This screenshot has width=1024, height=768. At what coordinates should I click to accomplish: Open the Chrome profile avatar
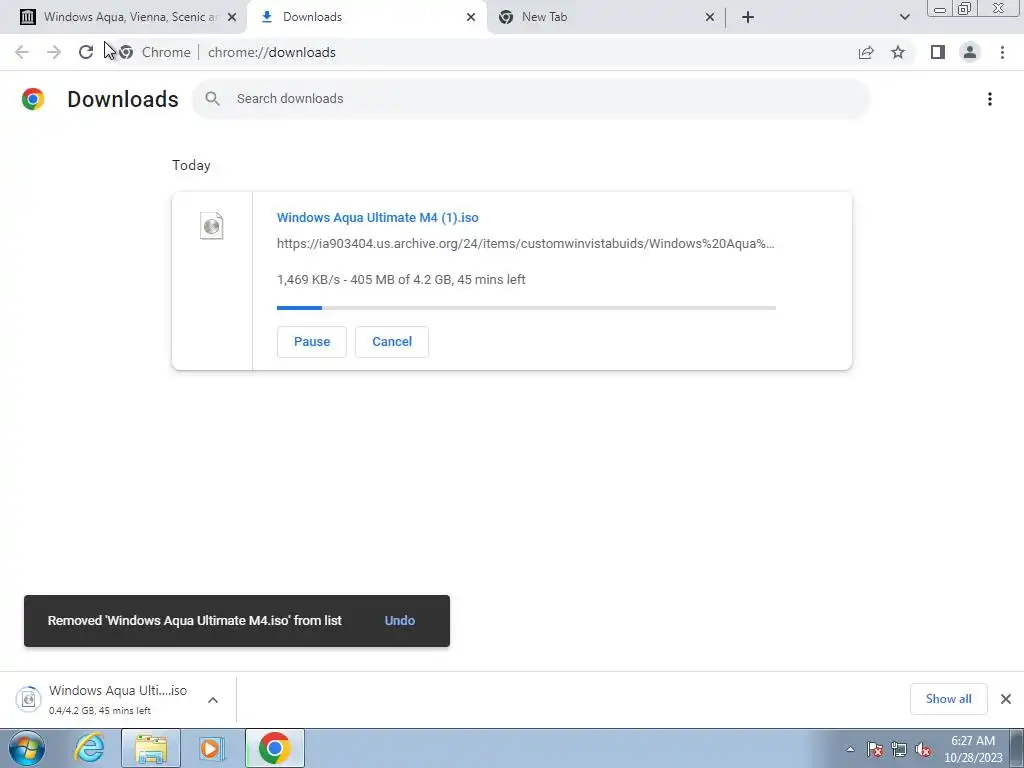[970, 52]
